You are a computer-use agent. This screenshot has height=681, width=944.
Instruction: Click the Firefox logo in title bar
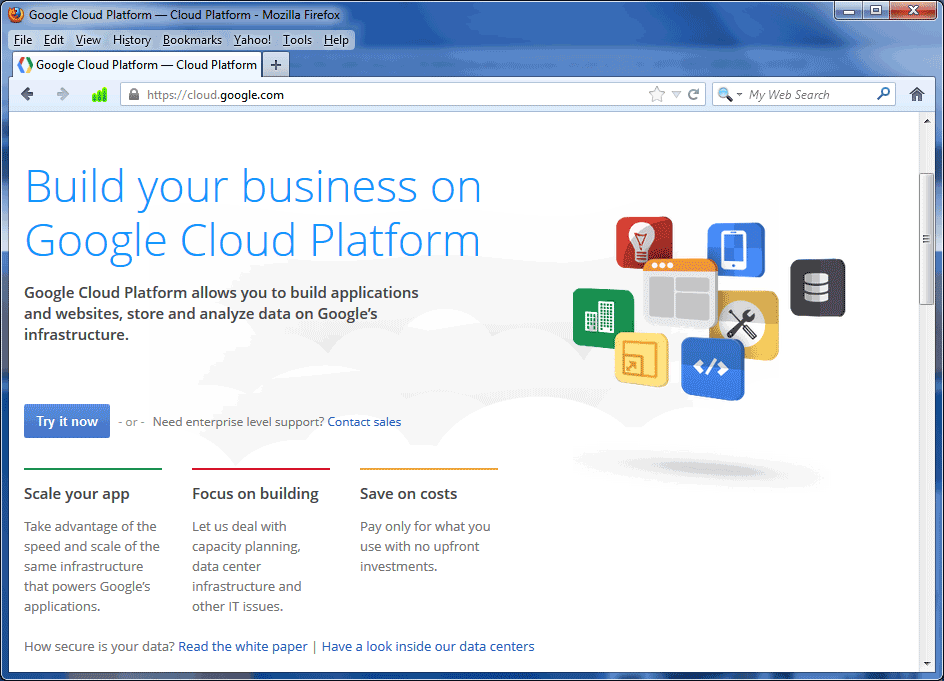[x=16, y=14]
